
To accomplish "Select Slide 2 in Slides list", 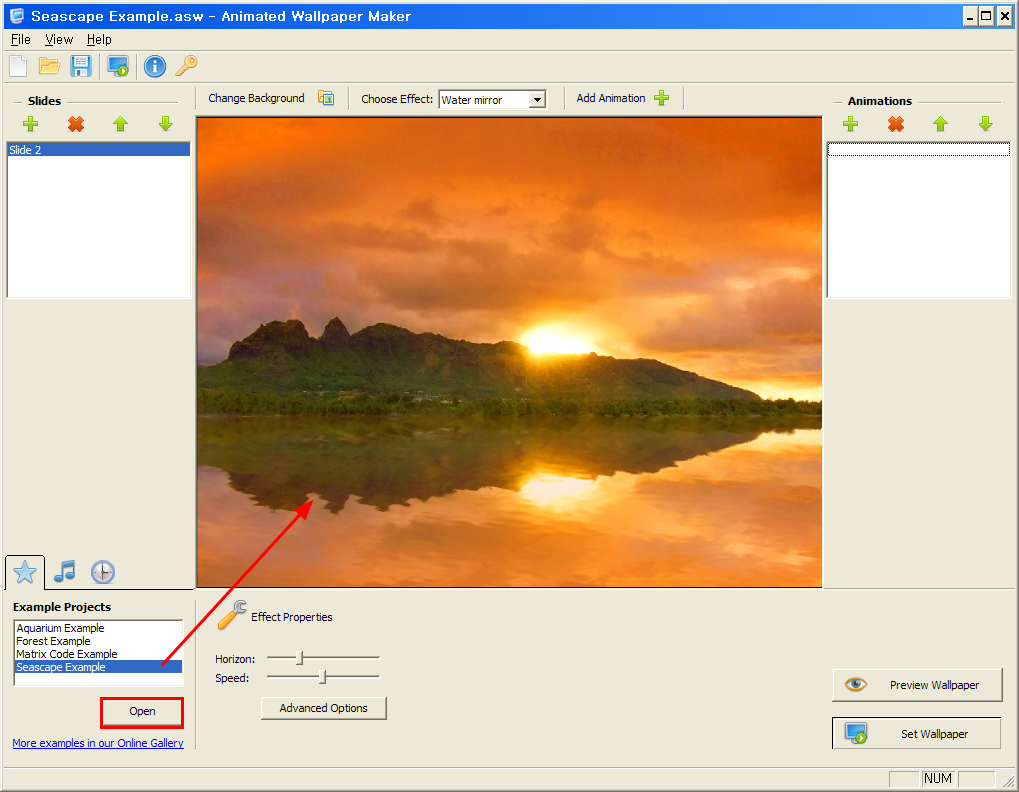I will tap(99, 150).
